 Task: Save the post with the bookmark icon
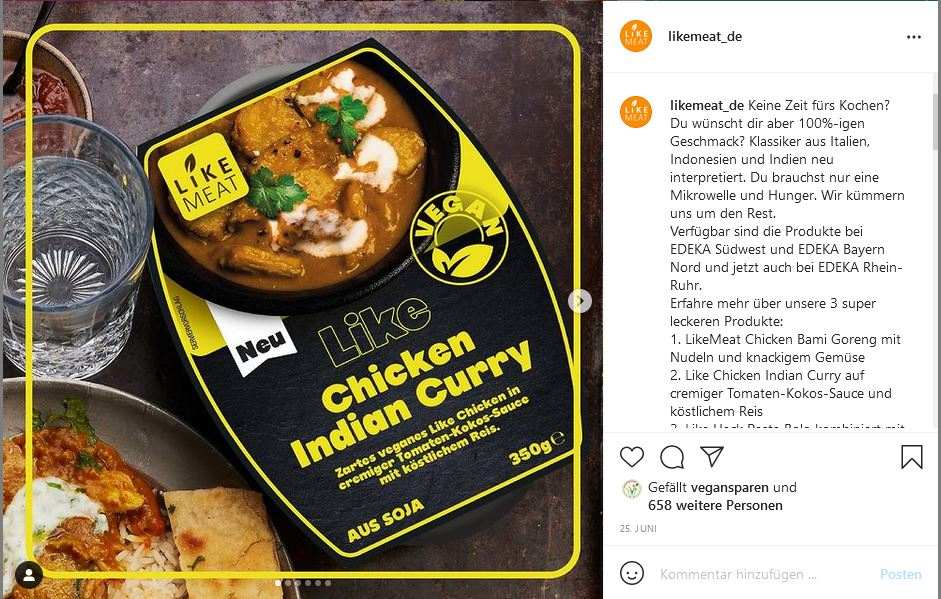pyautogui.click(x=912, y=457)
